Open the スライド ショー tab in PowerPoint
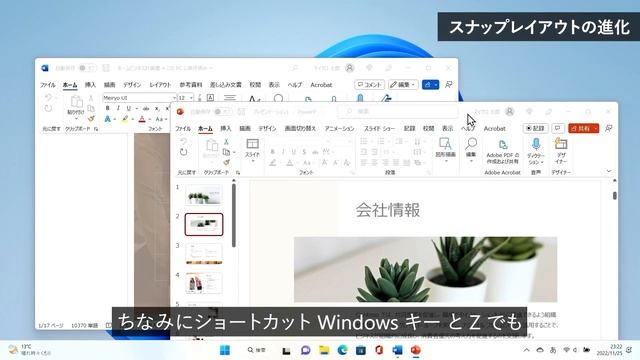 379,129
